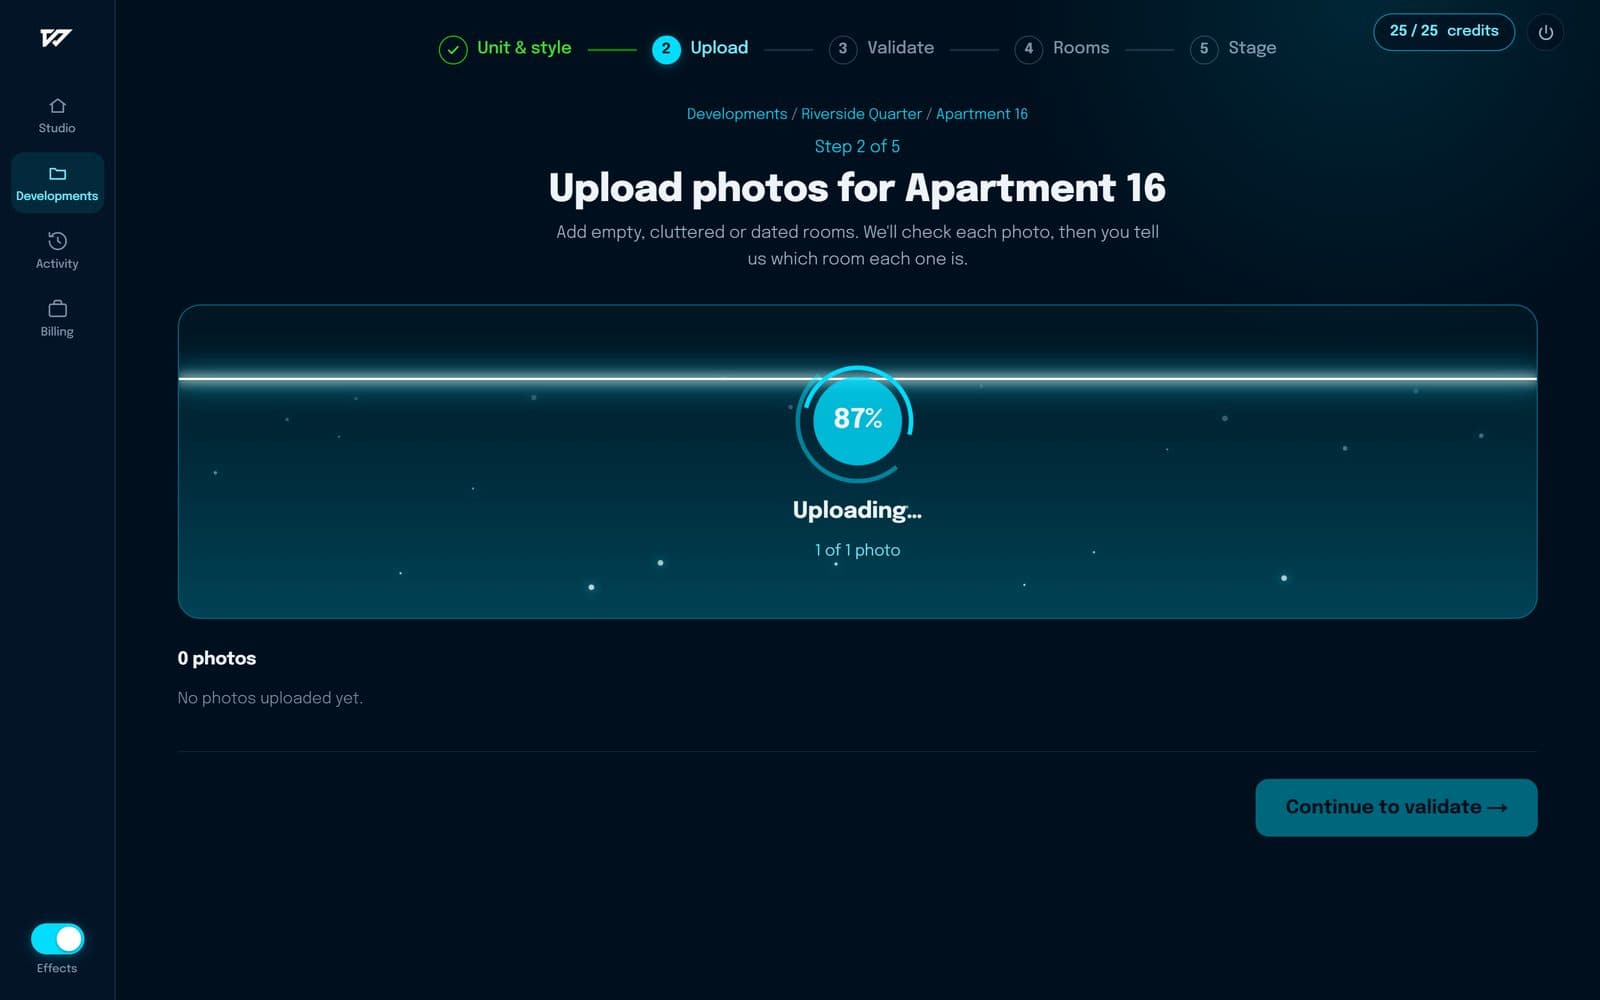The height and width of the screenshot is (1000, 1600).
Task: Click the step 5 number circle
Action: 1204,49
